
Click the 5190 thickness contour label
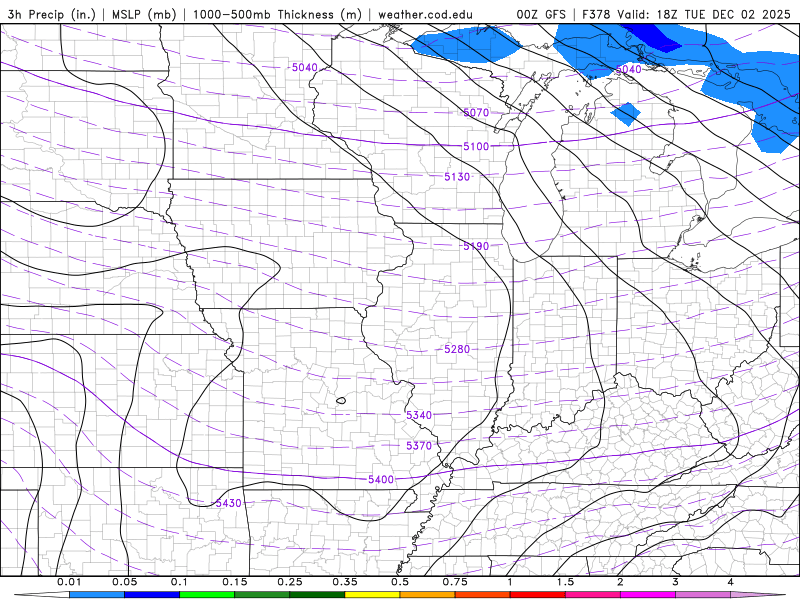476,246
